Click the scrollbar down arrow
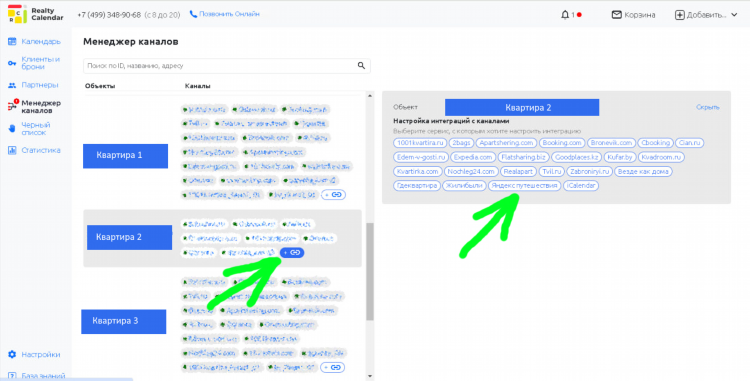Image resolution: width=750 pixels, height=381 pixels. click(370, 377)
